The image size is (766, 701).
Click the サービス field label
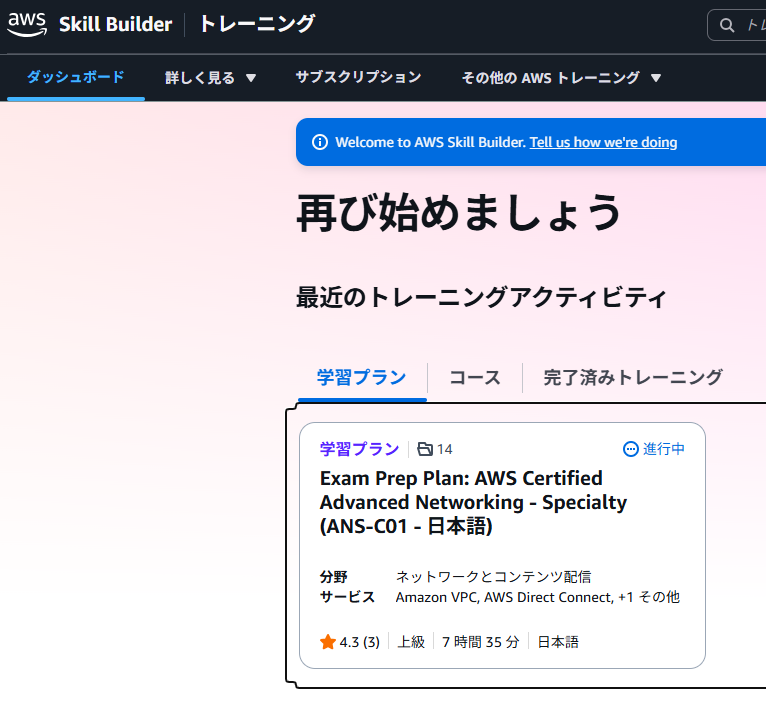pos(347,597)
